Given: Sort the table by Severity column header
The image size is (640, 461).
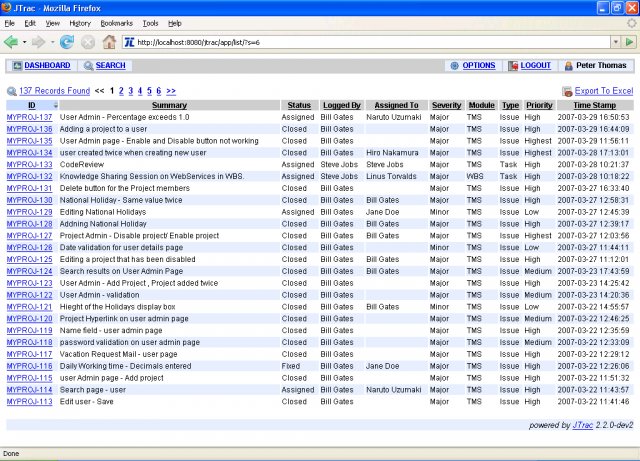Looking at the screenshot, I should (446, 105).
